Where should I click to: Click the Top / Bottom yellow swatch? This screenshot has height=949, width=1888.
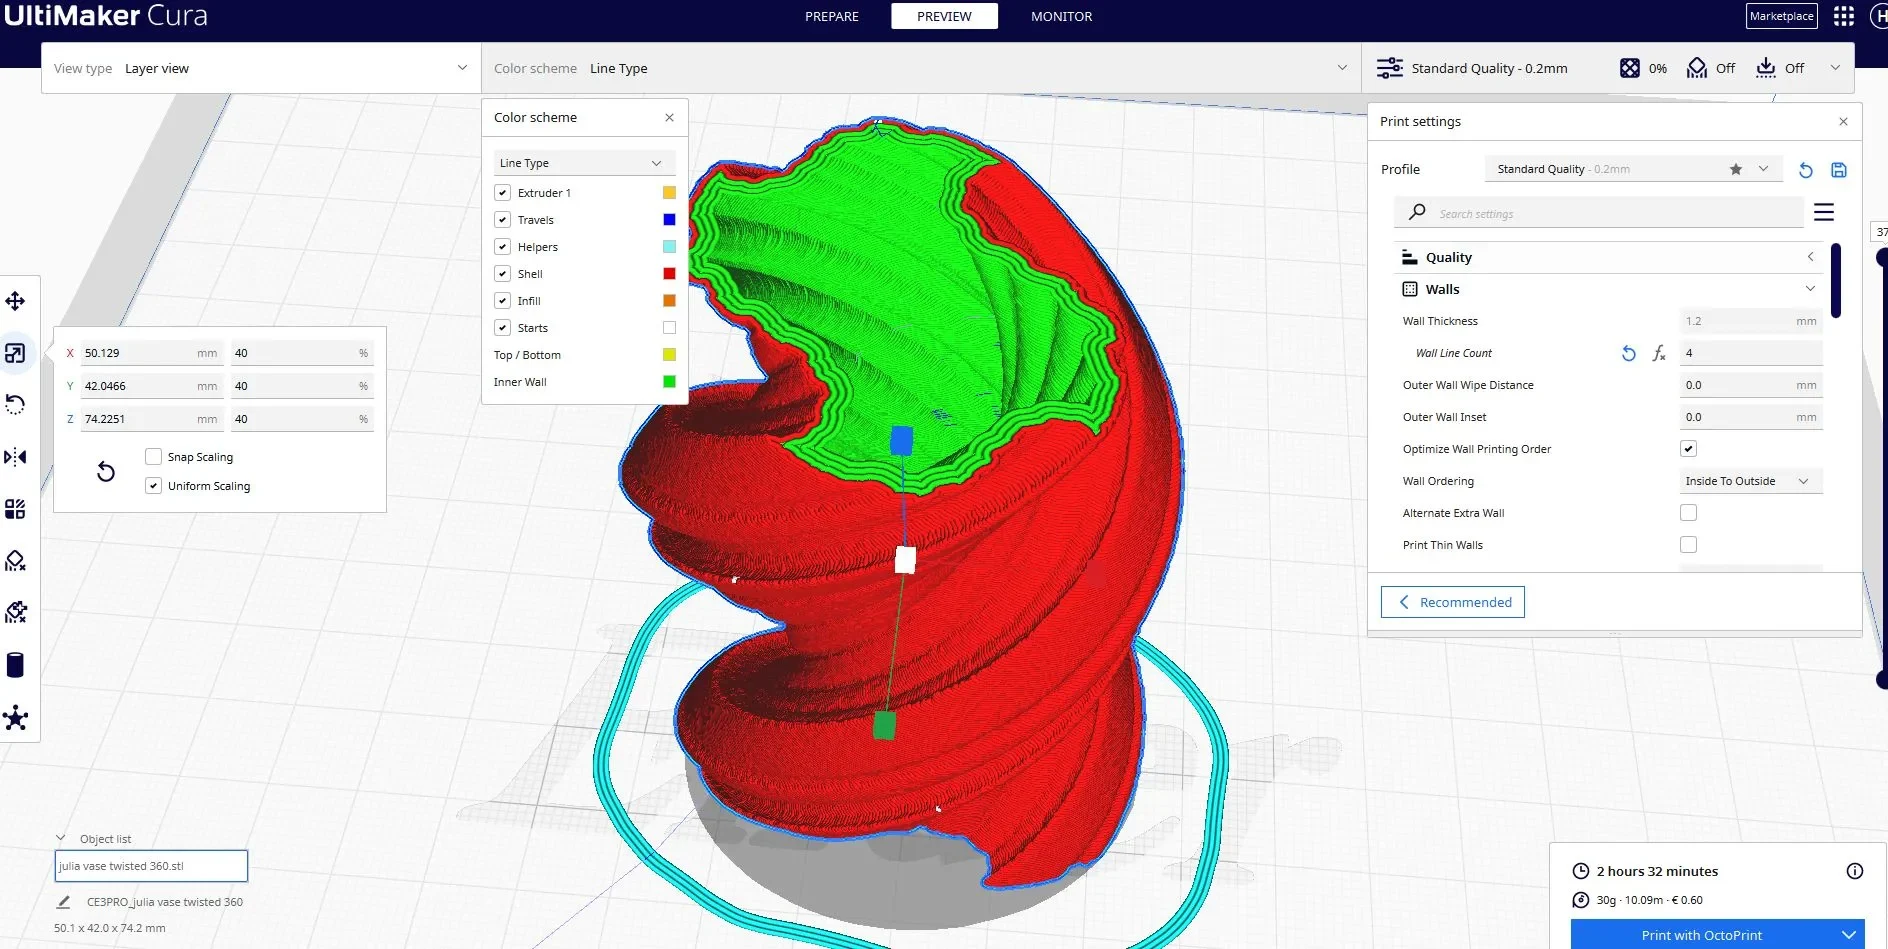click(669, 355)
